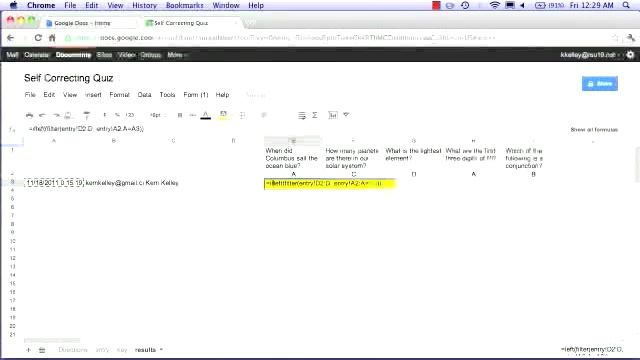640x360 pixels.
Task: Switch to the key sheet tab
Action: 122,350
